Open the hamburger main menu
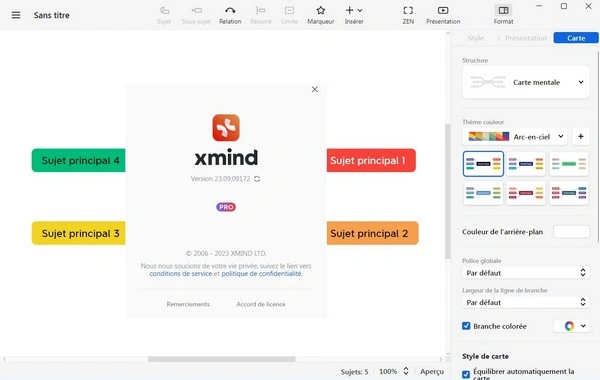This screenshot has height=380, width=600. coord(16,15)
